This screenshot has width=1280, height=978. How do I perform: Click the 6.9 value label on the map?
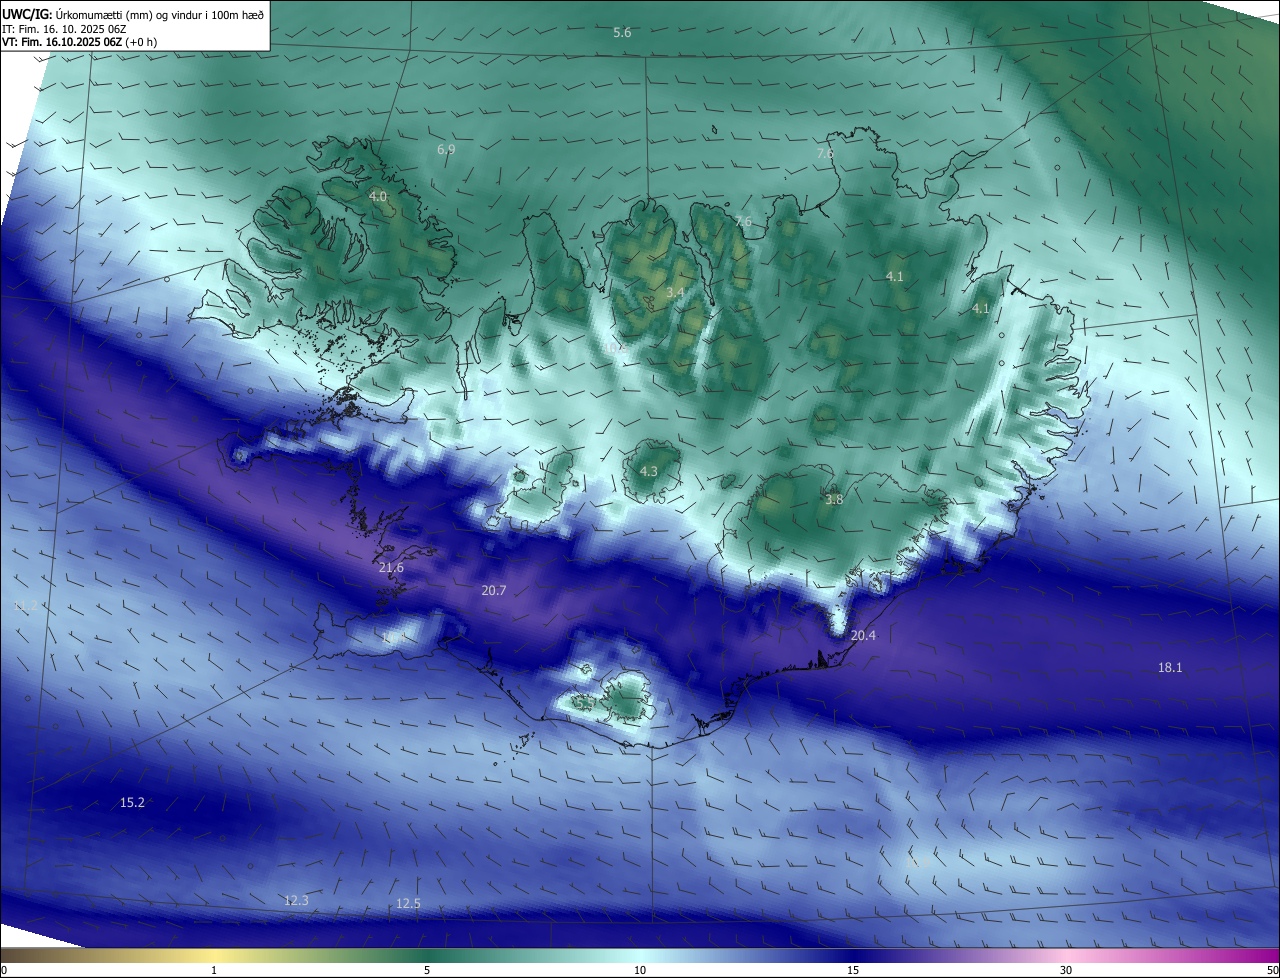[x=446, y=150]
